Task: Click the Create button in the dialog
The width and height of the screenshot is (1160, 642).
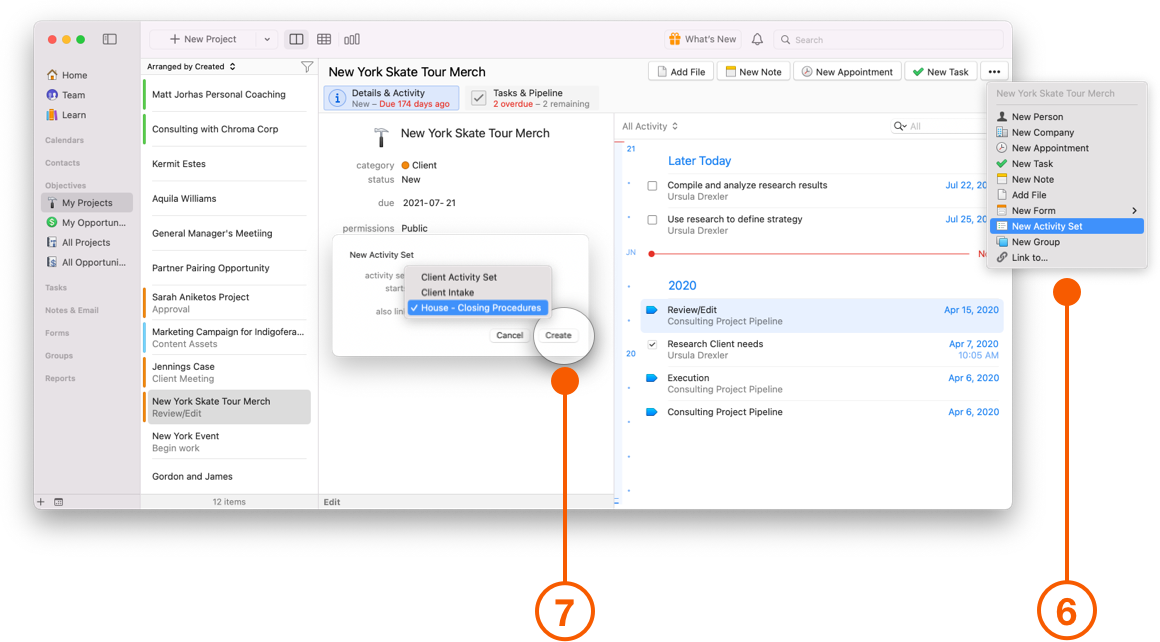Action: click(558, 335)
